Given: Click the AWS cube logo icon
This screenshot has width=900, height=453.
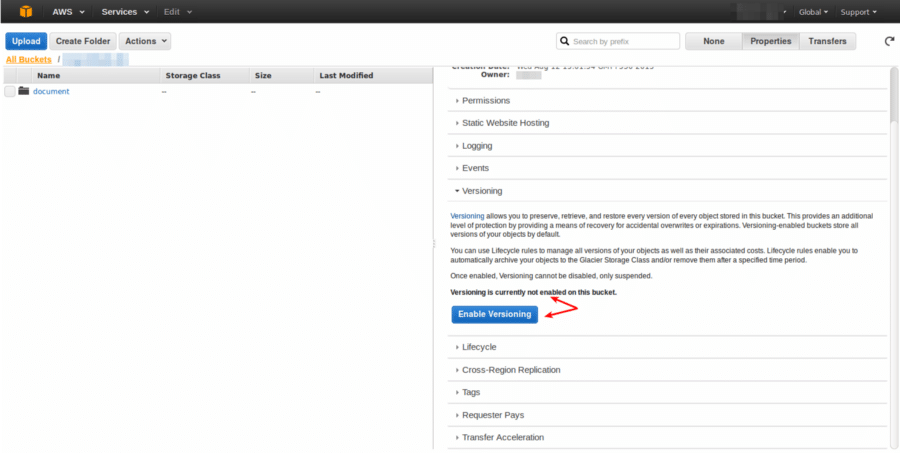Looking at the screenshot, I should tap(26, 11).
